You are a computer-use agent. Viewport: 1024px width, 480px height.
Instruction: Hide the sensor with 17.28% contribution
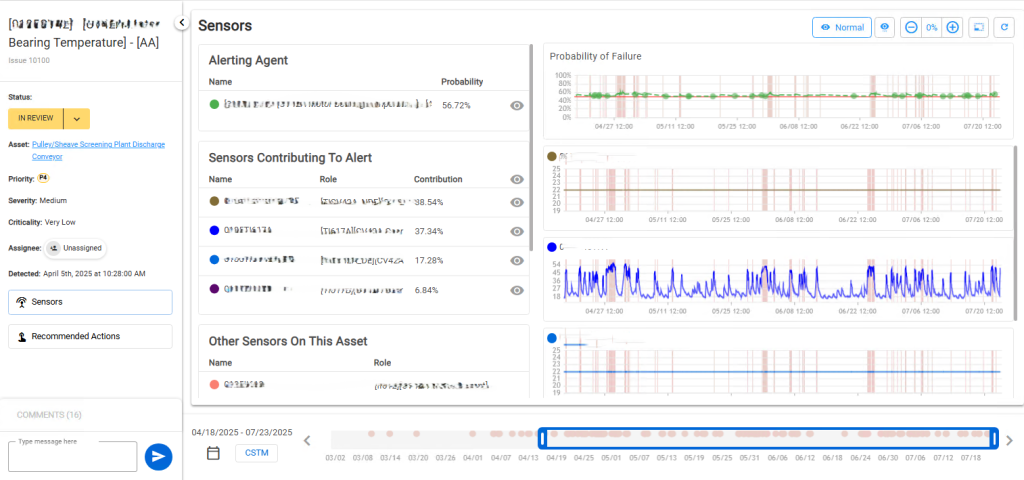(517, 261)
